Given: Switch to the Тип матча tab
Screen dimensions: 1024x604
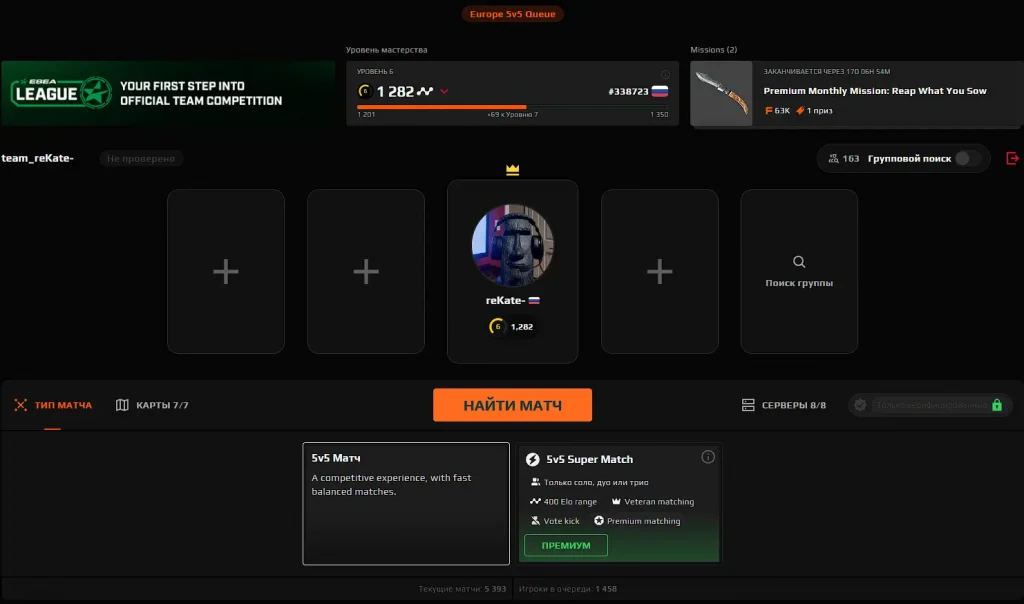Looking at the screenshot, I should 53,405.
